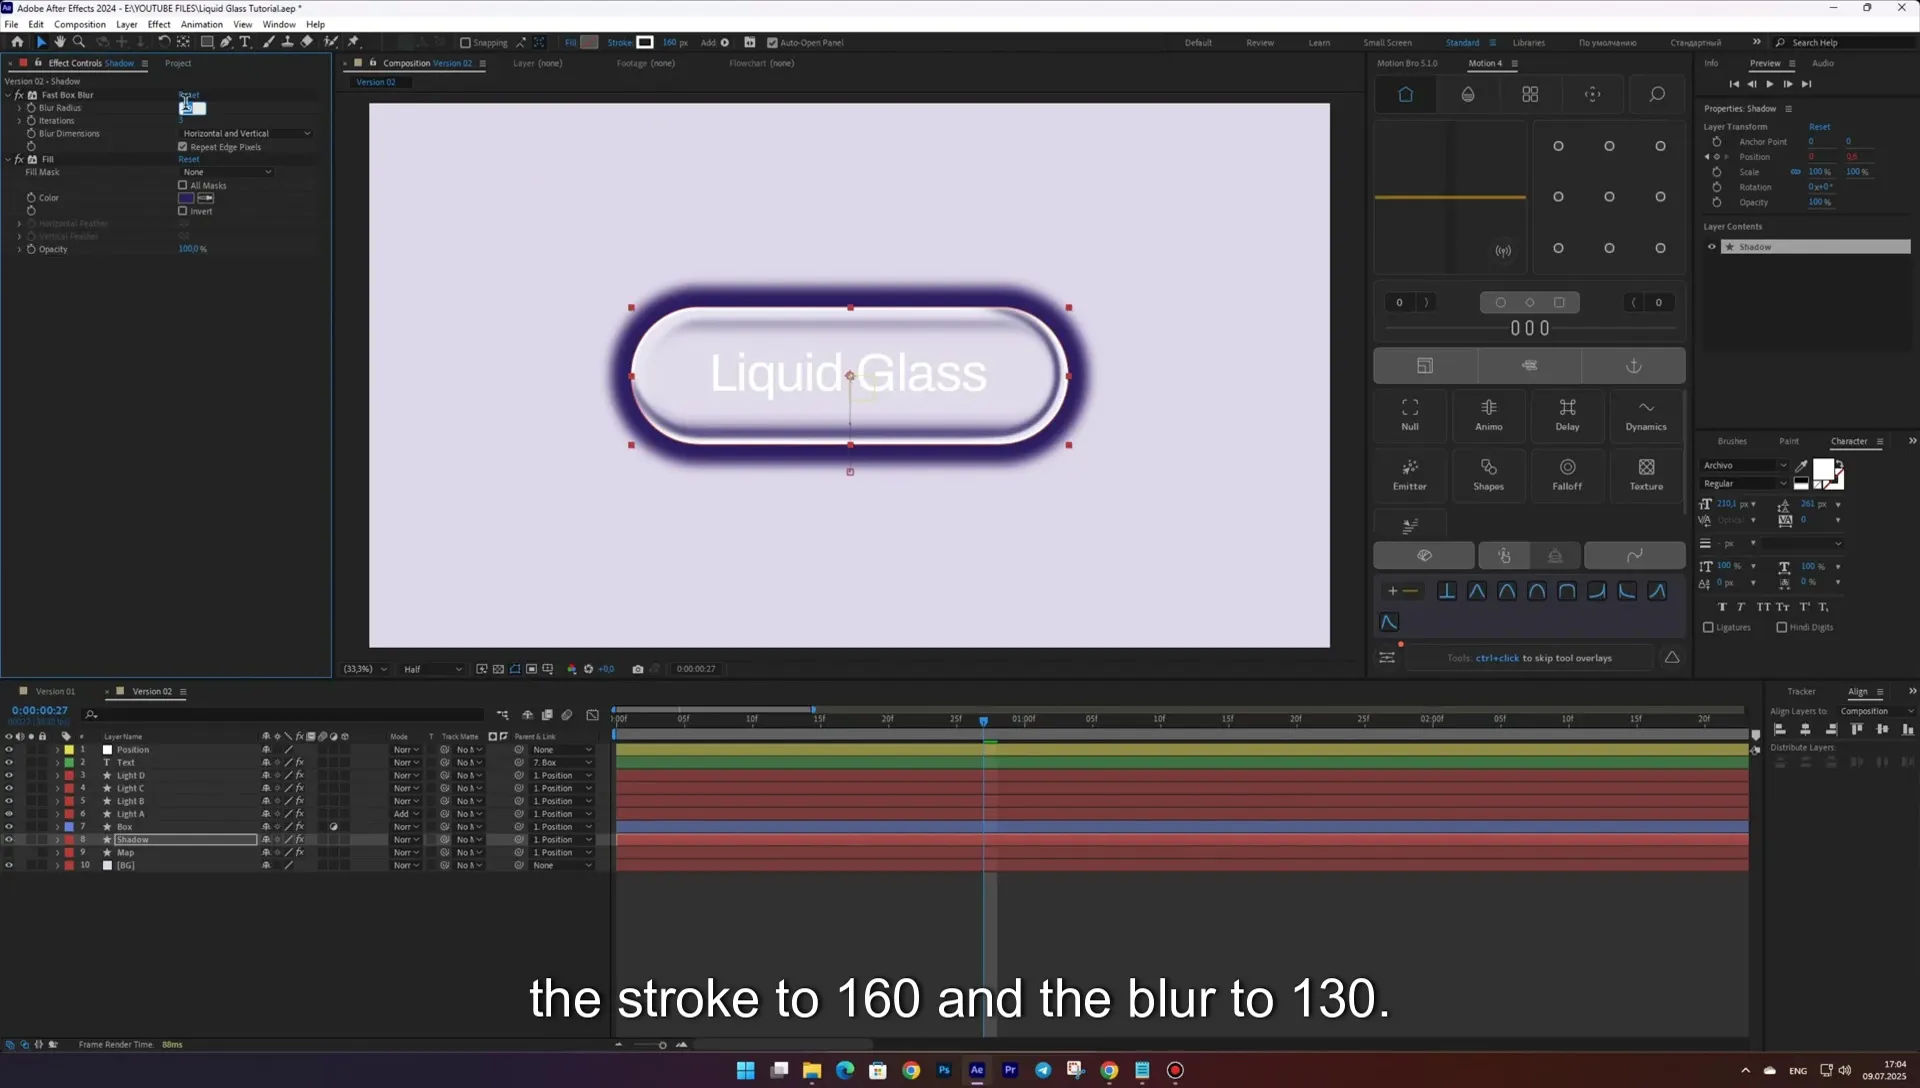Open the Shapes tool in Motion 4
The image size is (1920, 1088).
click(x=1488, y=474)
